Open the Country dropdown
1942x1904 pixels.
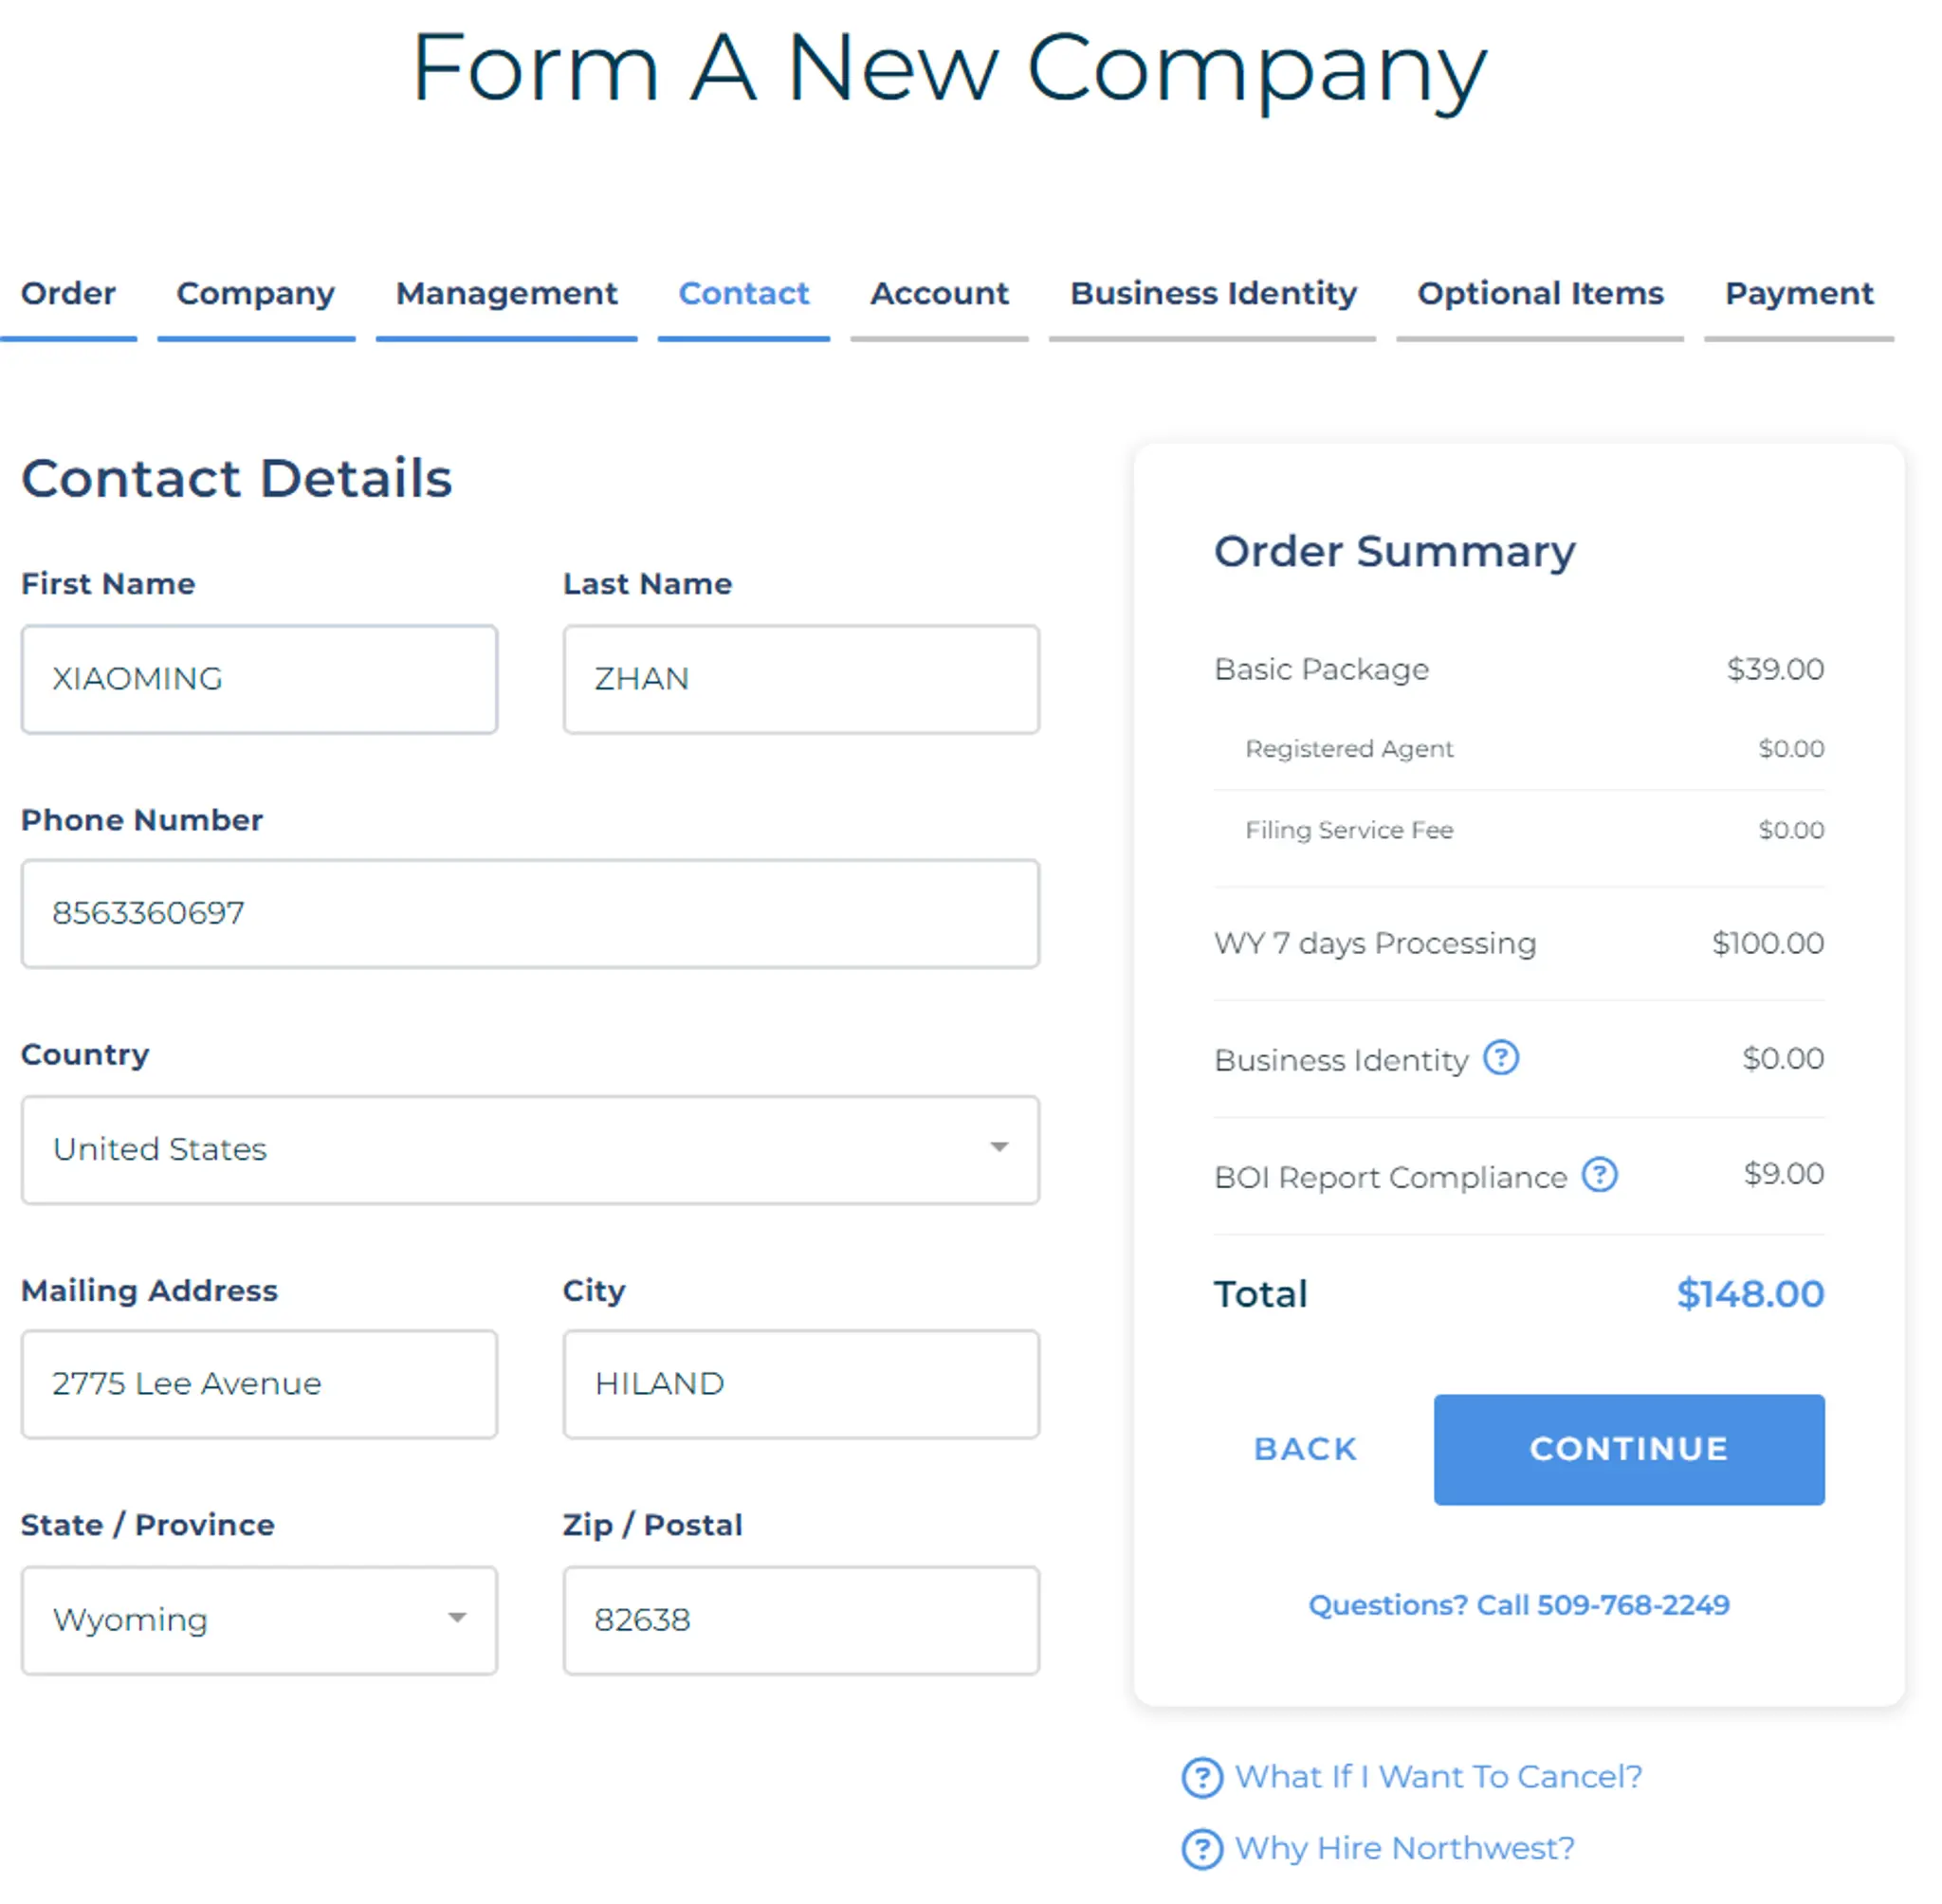(x=530, y=1149)
